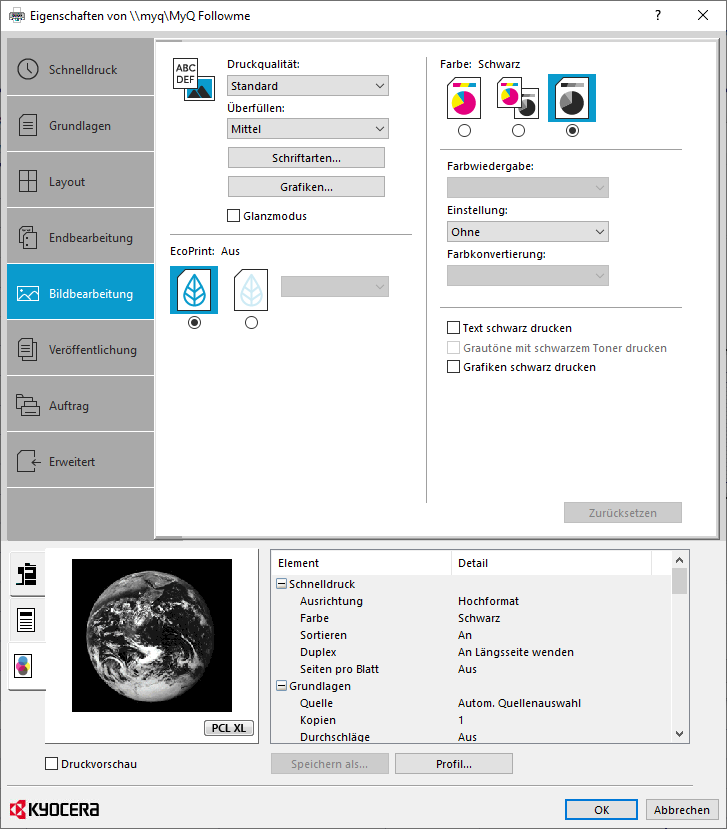The height and width of the screenshot is (829, 727).
Task: Open the Überfüllen dropdown set to Mittel
Action: pos(308,129)
